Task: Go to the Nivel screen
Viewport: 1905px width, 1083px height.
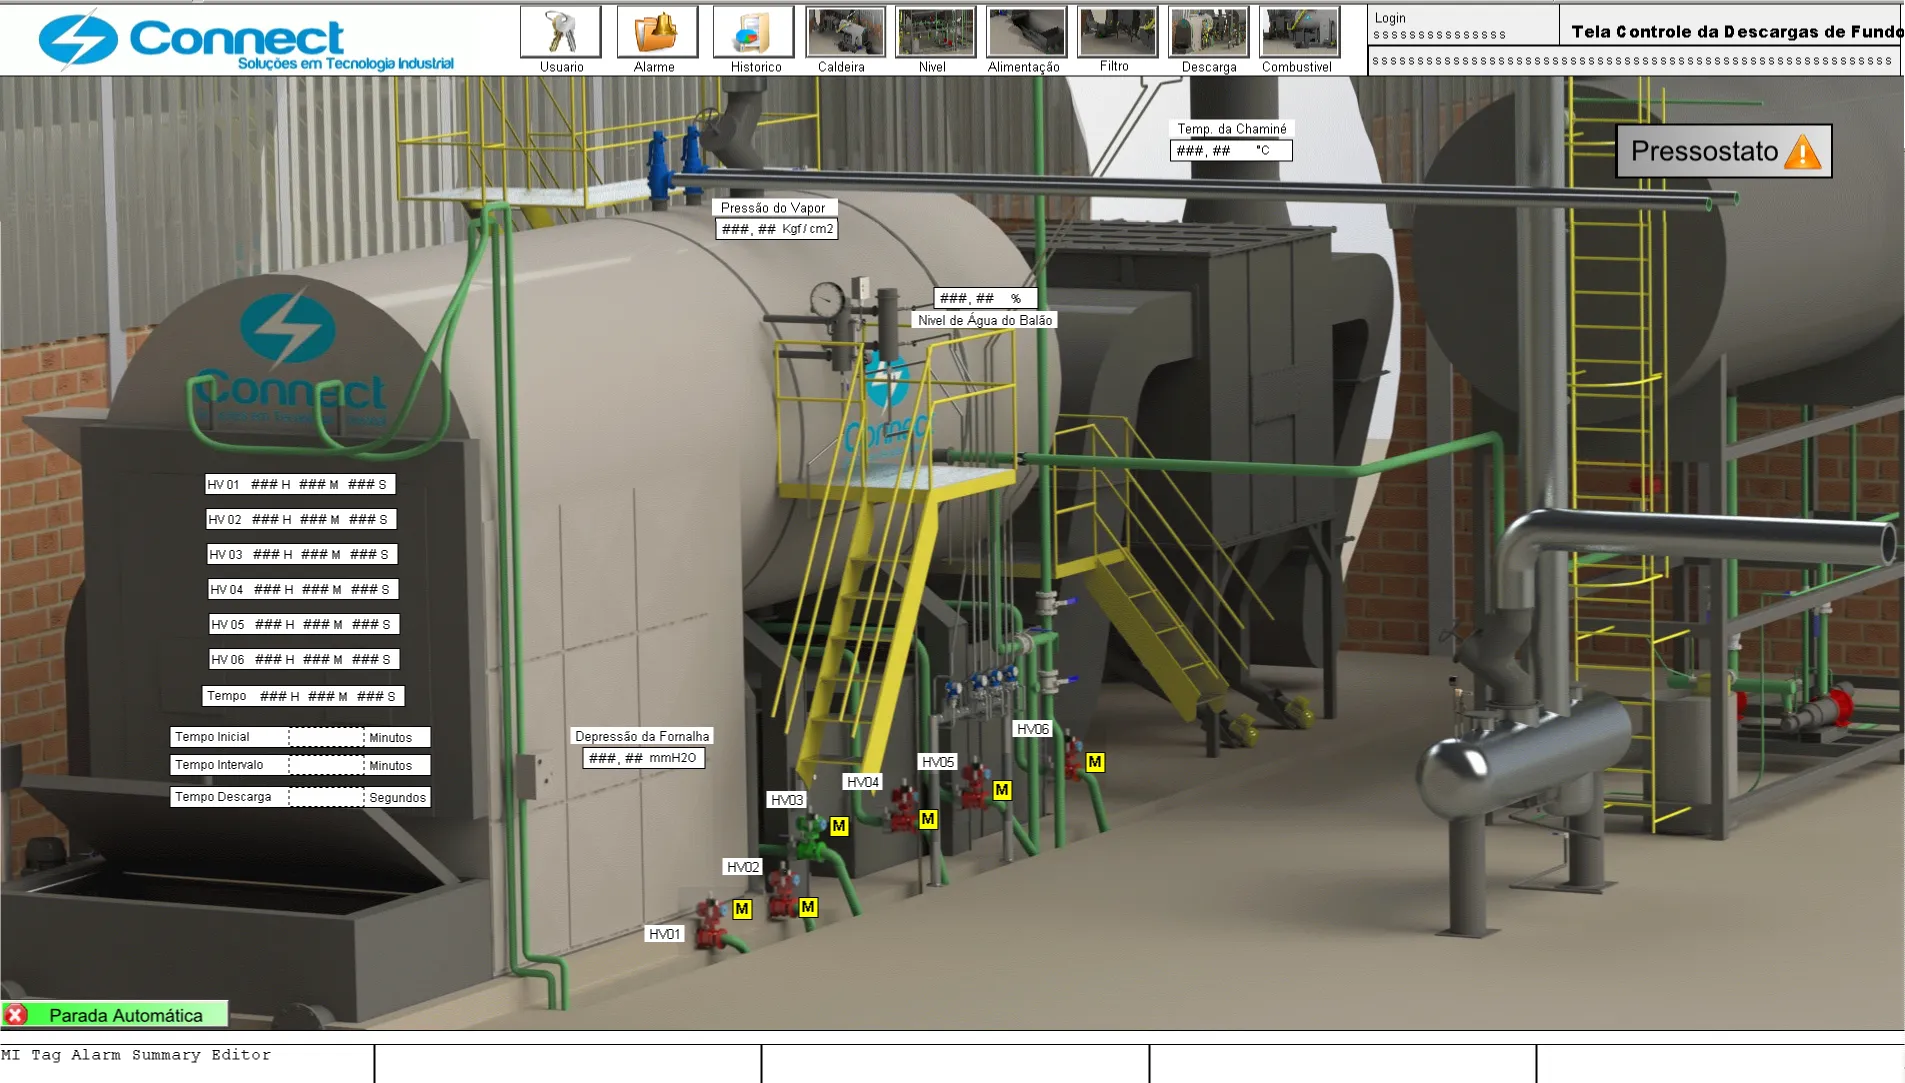Action: click(x=935, y=33)
